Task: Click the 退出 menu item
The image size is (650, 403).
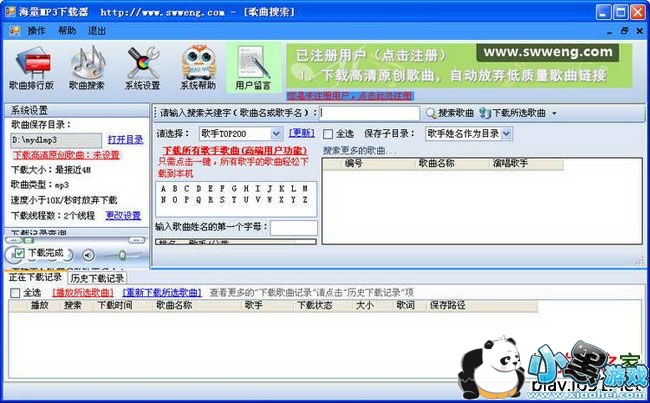Action: pos(97,31)
